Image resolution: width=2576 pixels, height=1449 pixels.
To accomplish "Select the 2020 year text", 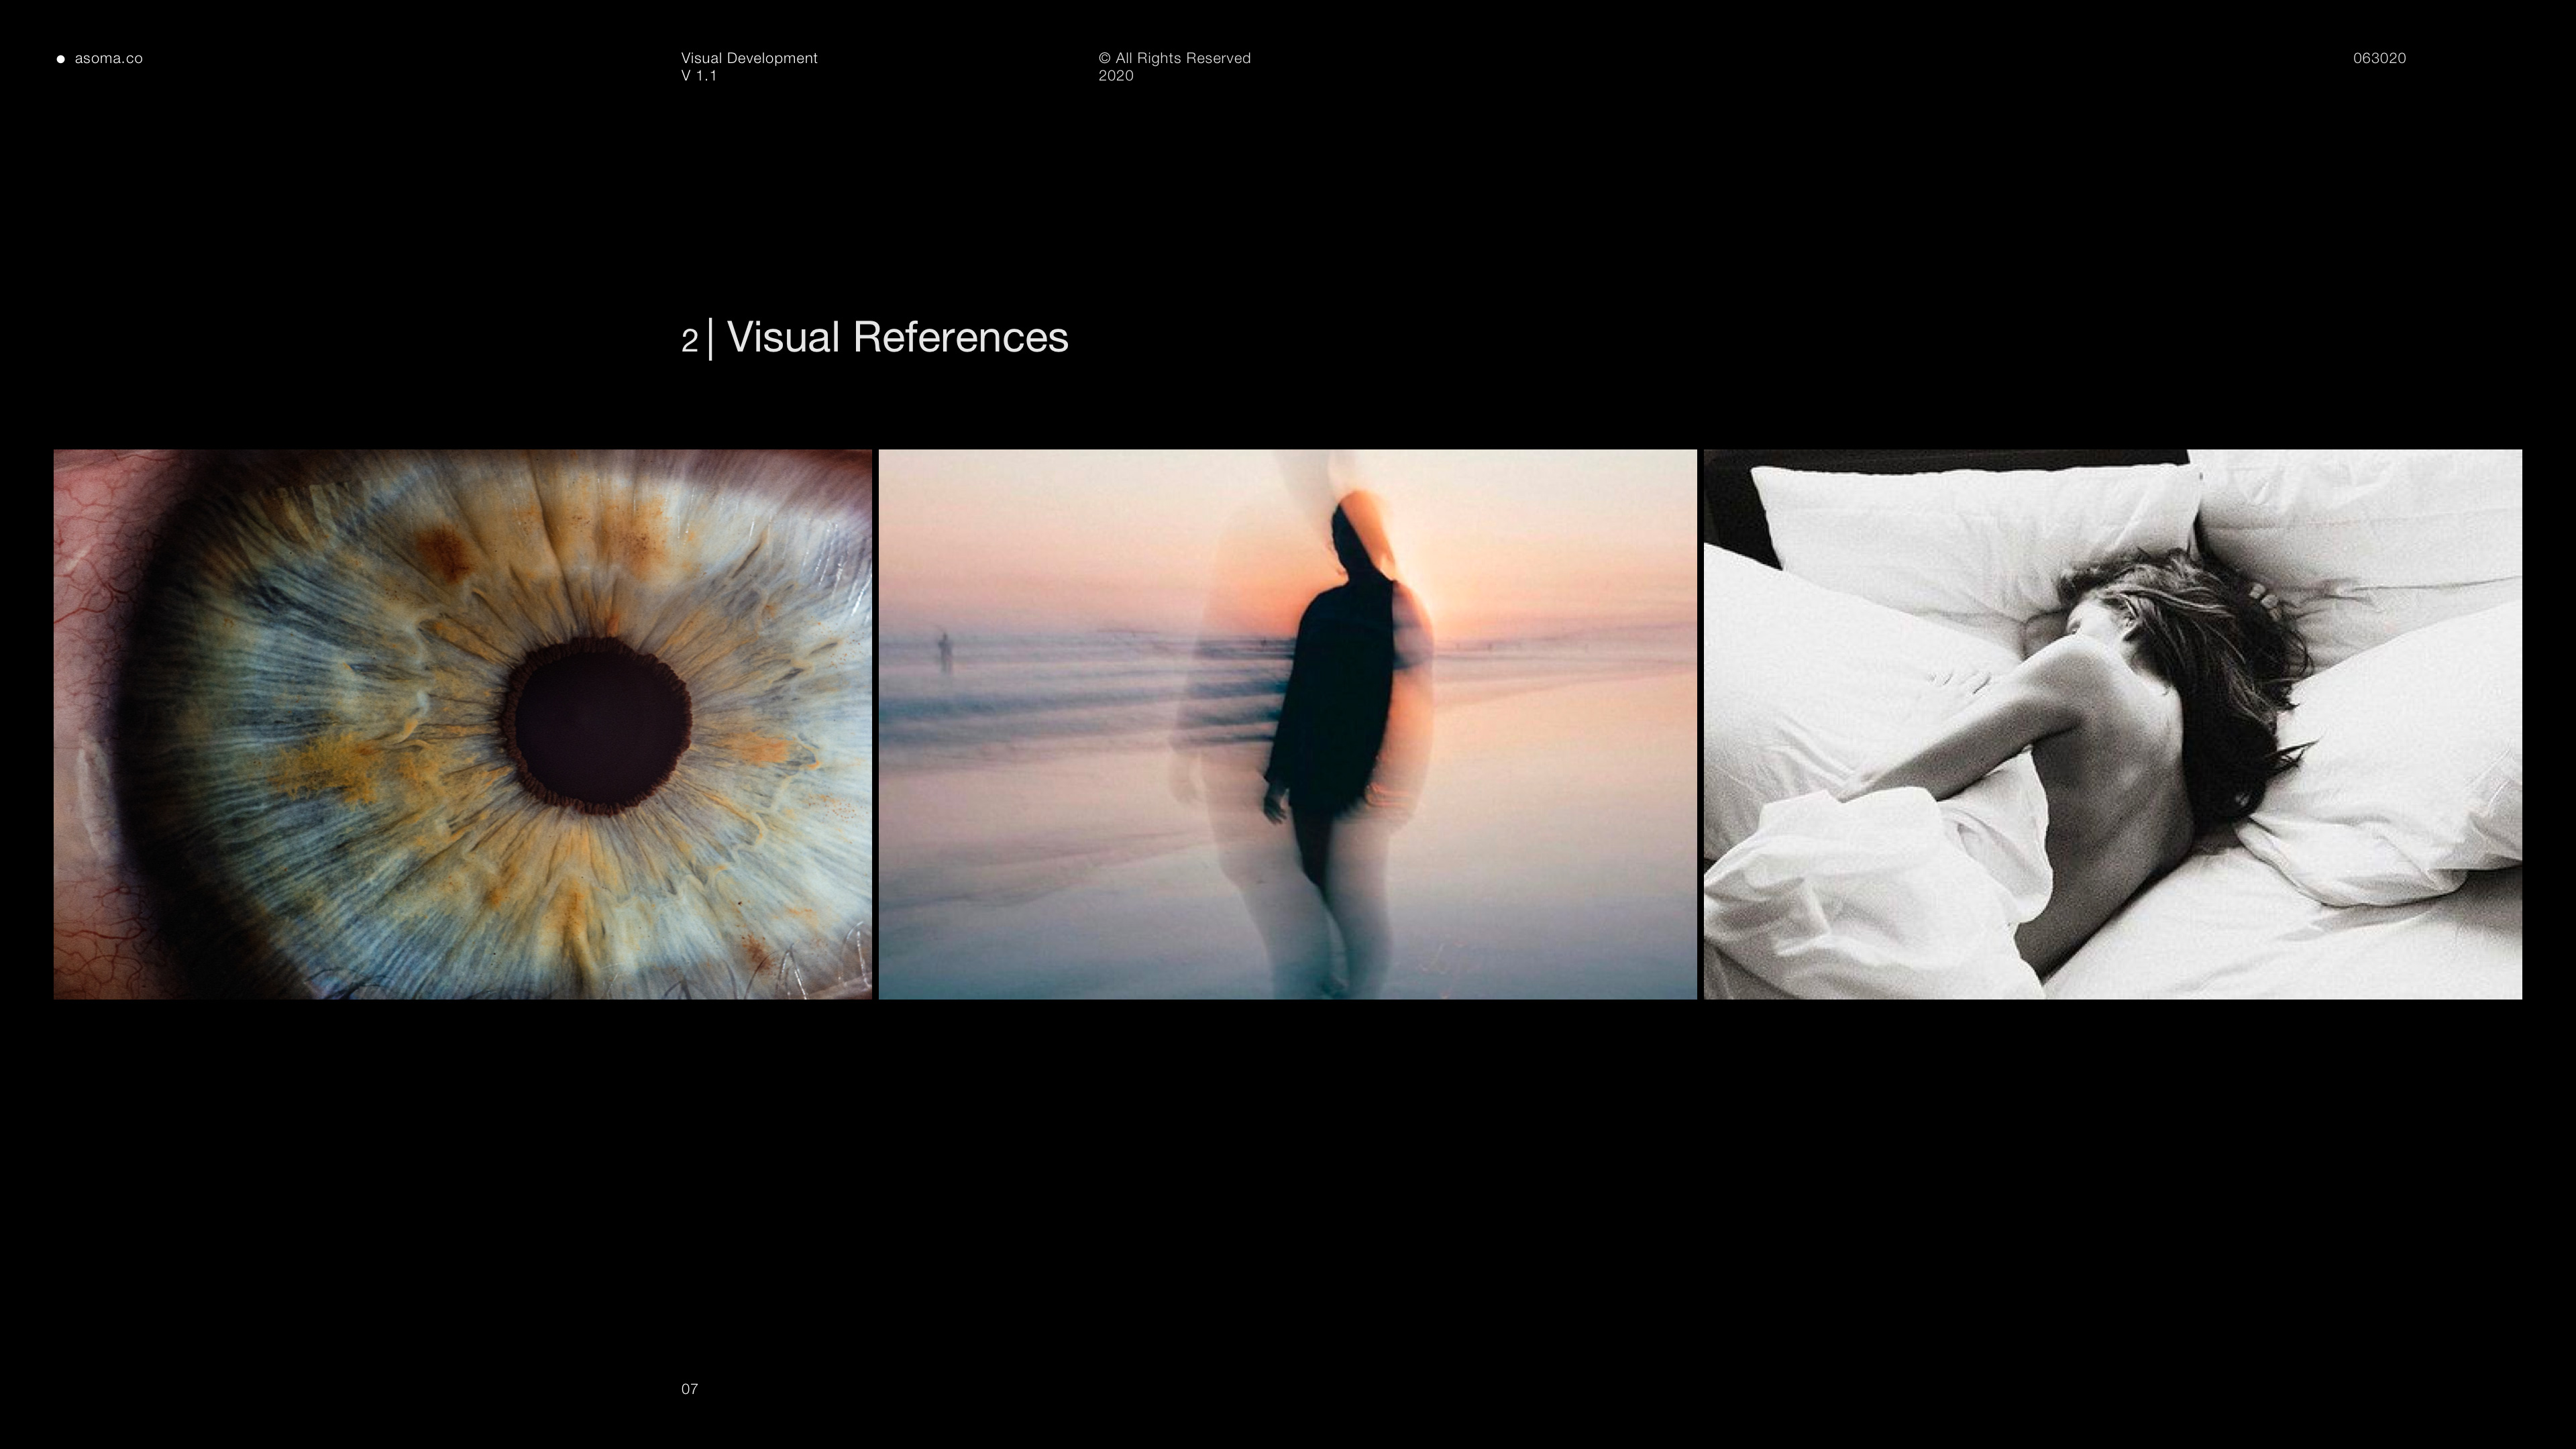I will pyautogui.click(x=1115, y=76).
